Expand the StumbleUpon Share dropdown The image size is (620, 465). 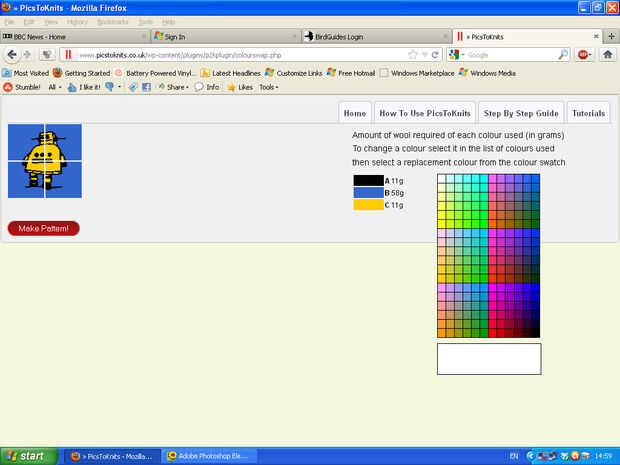[x=174, y=87]
